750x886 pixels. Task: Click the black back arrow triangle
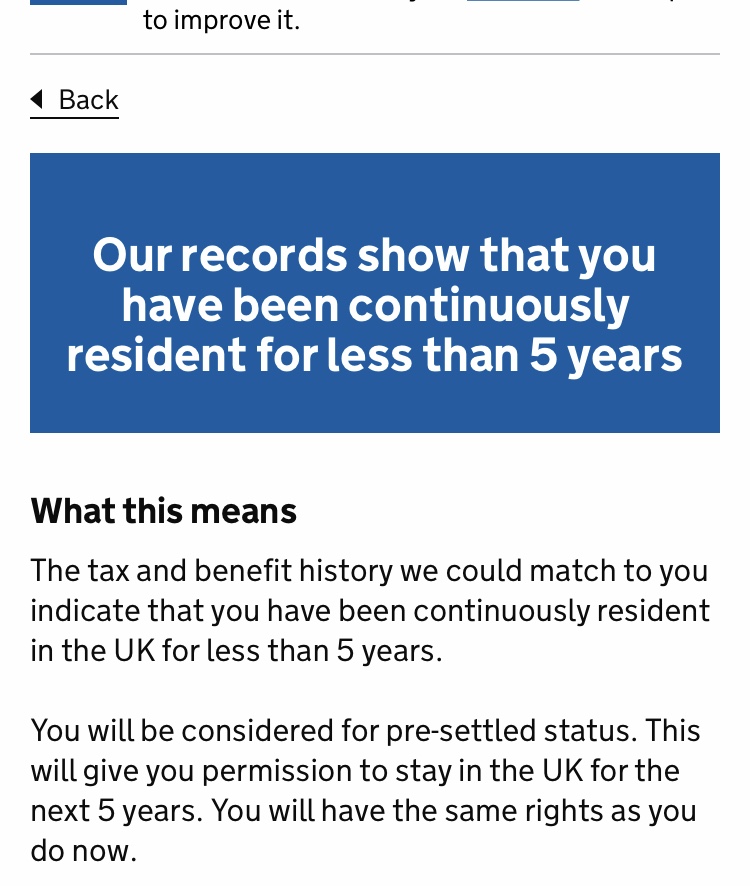pos(37,99)
